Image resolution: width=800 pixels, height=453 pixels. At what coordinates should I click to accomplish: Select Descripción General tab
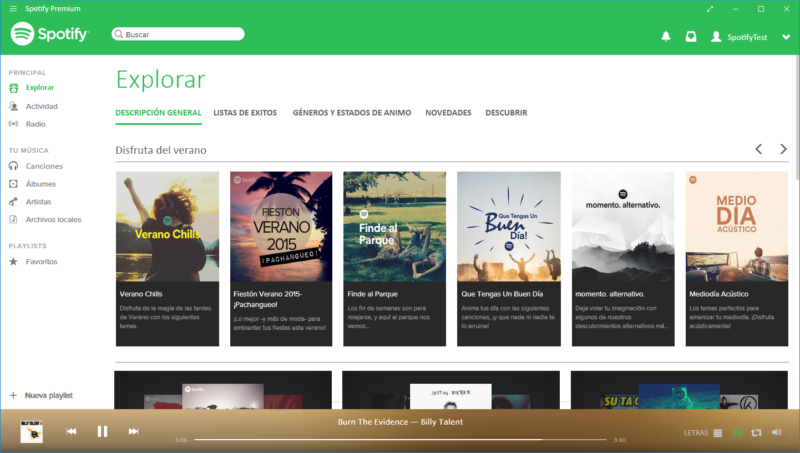point(158,113)
